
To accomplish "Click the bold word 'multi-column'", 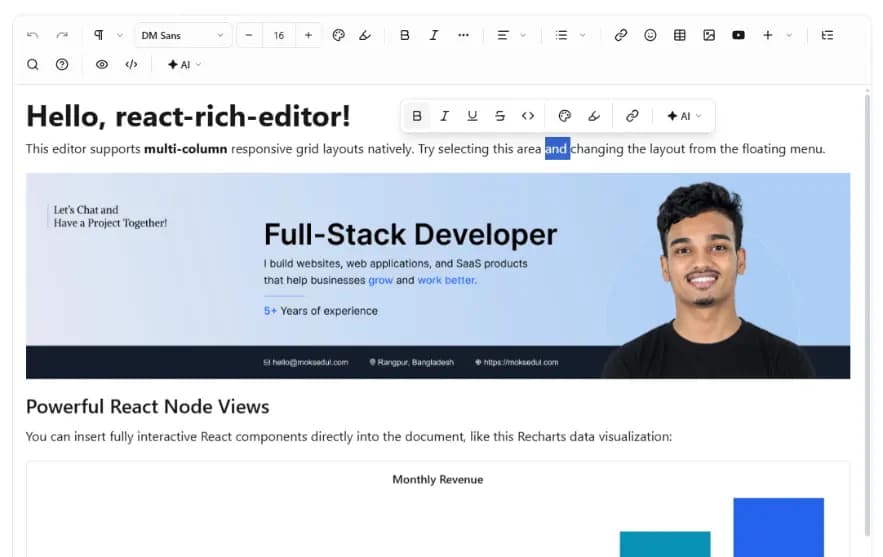I will point(185,149).
